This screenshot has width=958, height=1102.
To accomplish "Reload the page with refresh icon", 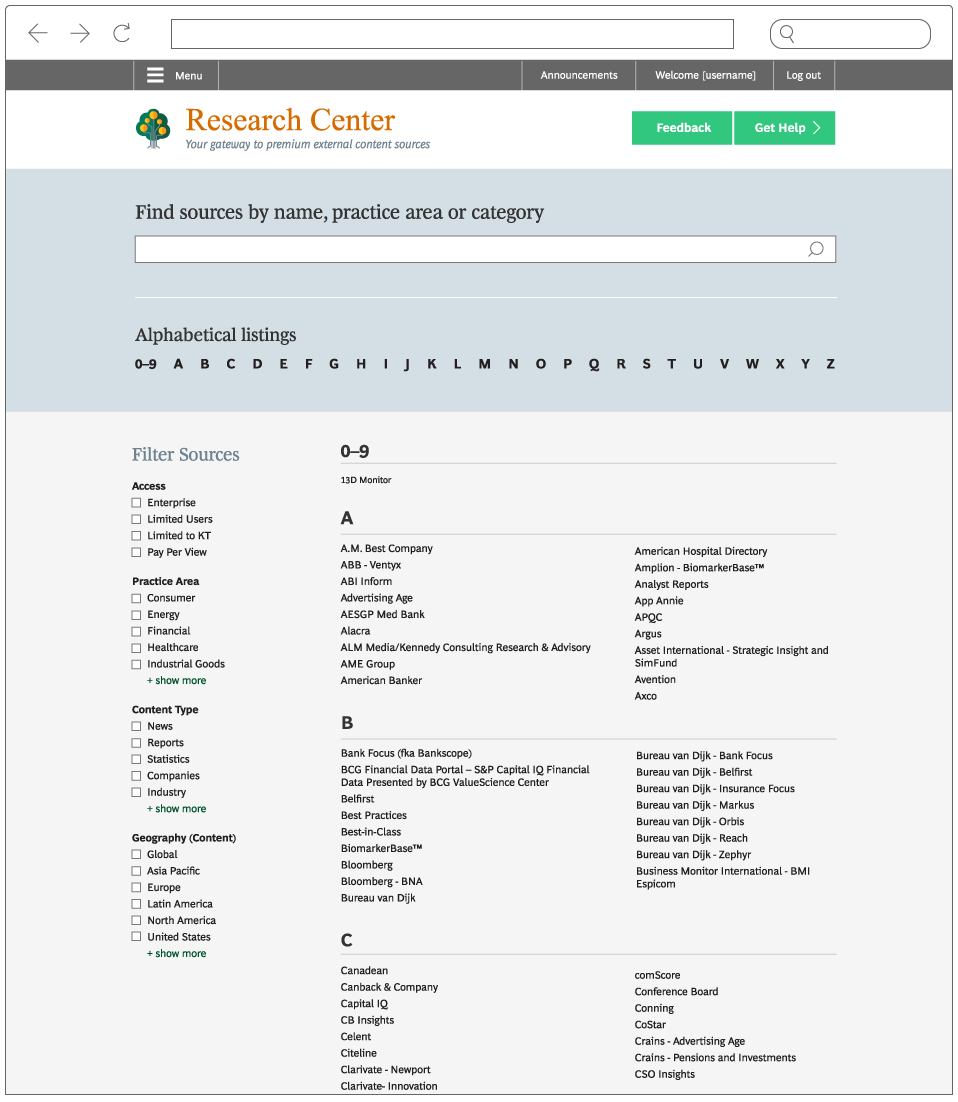I will point(122,33).
